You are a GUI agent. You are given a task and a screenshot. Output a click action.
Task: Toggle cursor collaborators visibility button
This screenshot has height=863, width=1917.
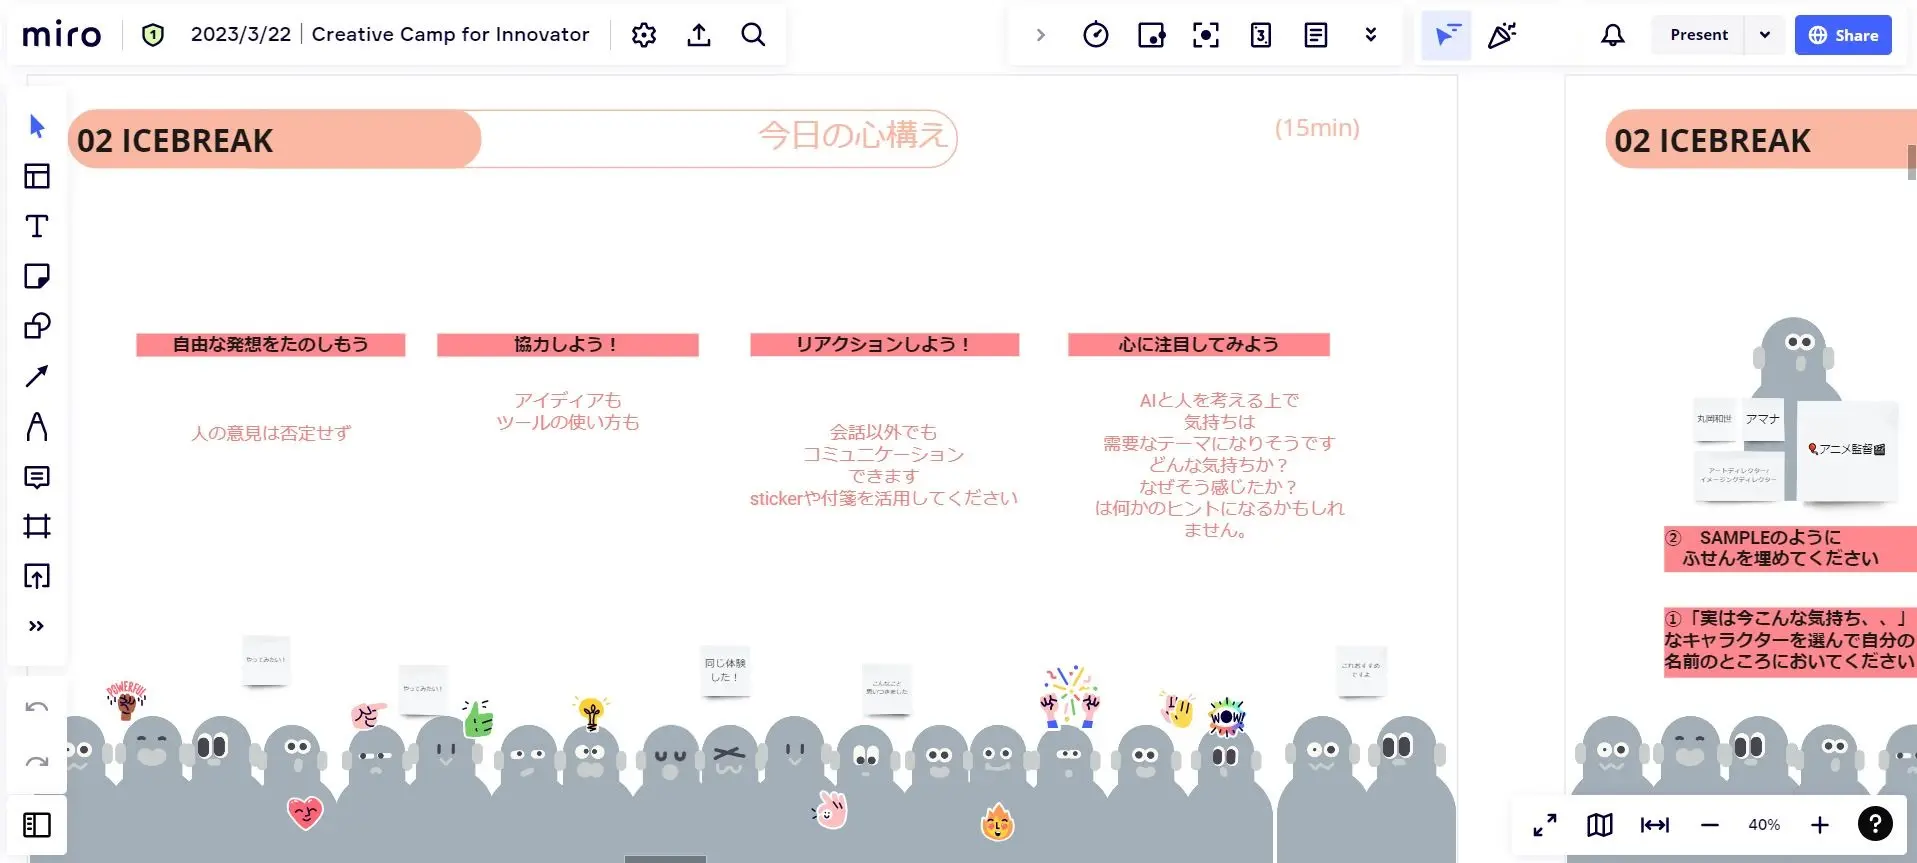[x=1446, y=35]
